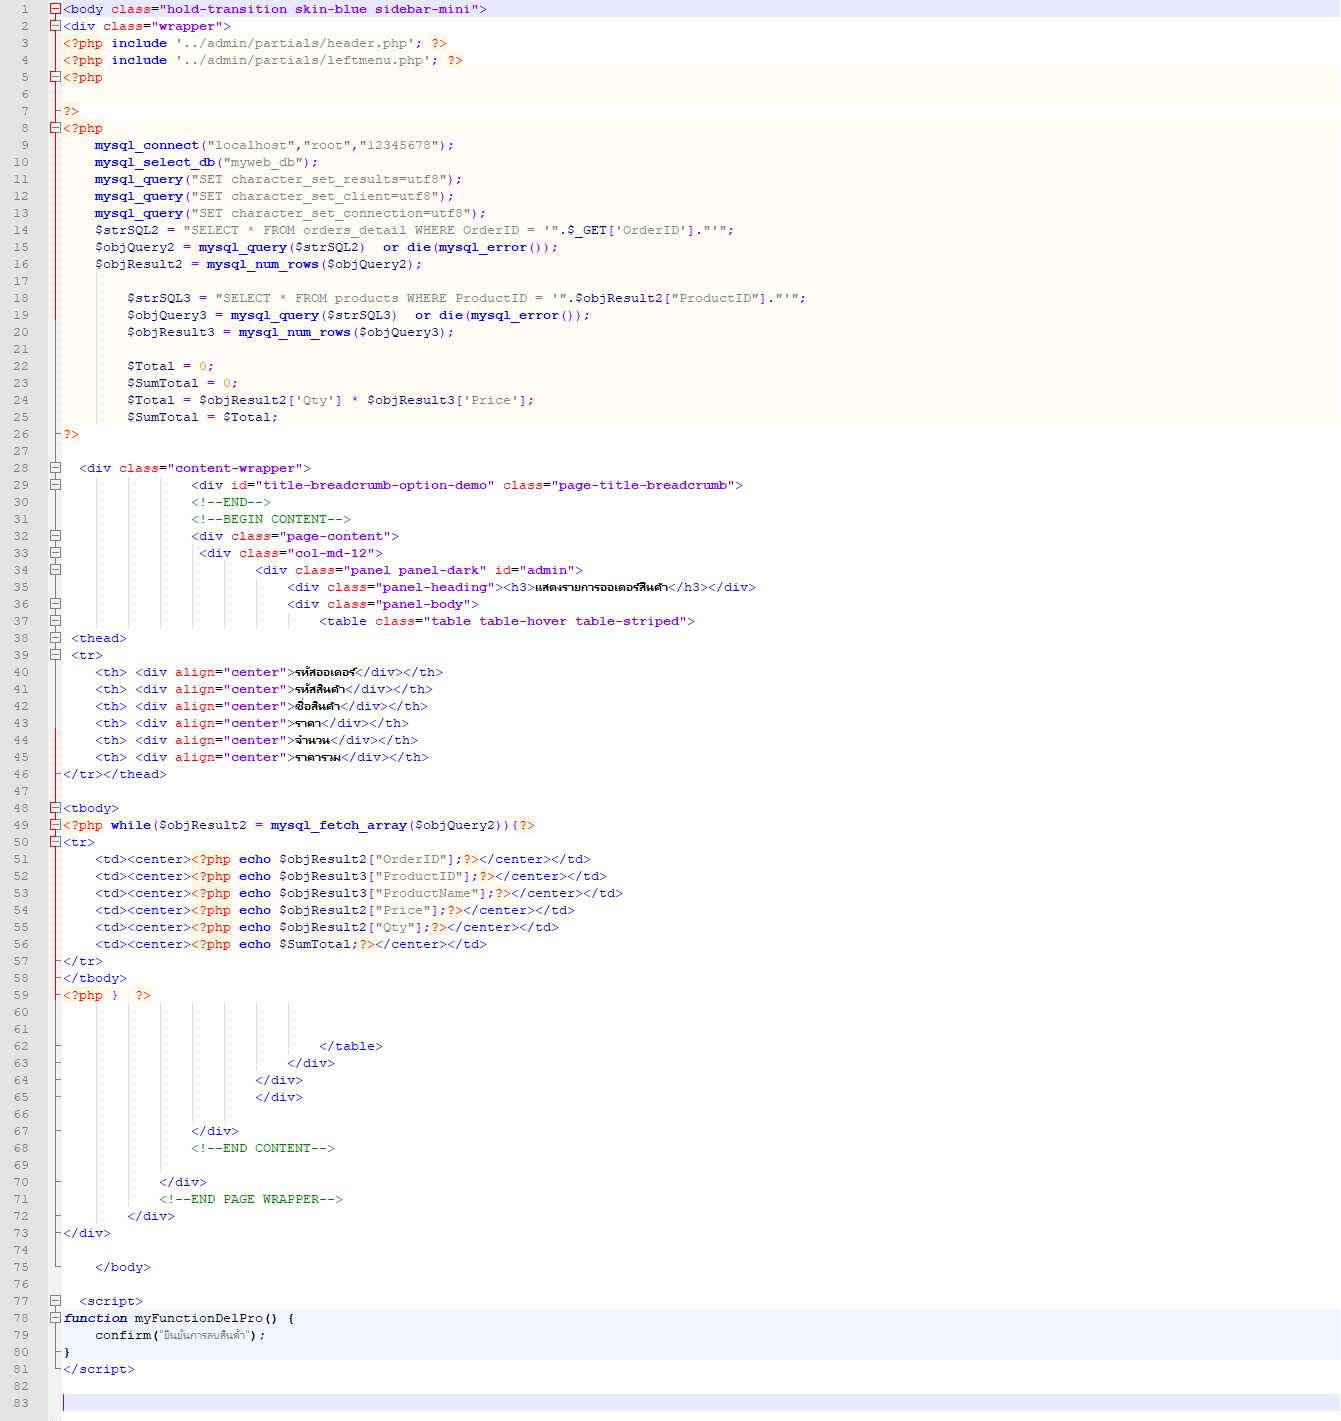The height and width of the screenshot is (1421, 1341).
Task: Click the character_set_client=utf8 query string
Action: [315, 196]
